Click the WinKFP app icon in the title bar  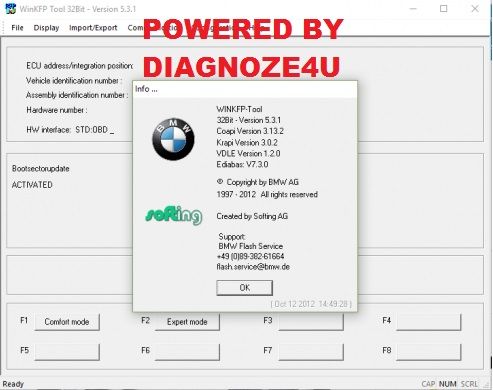click(11, 9)
